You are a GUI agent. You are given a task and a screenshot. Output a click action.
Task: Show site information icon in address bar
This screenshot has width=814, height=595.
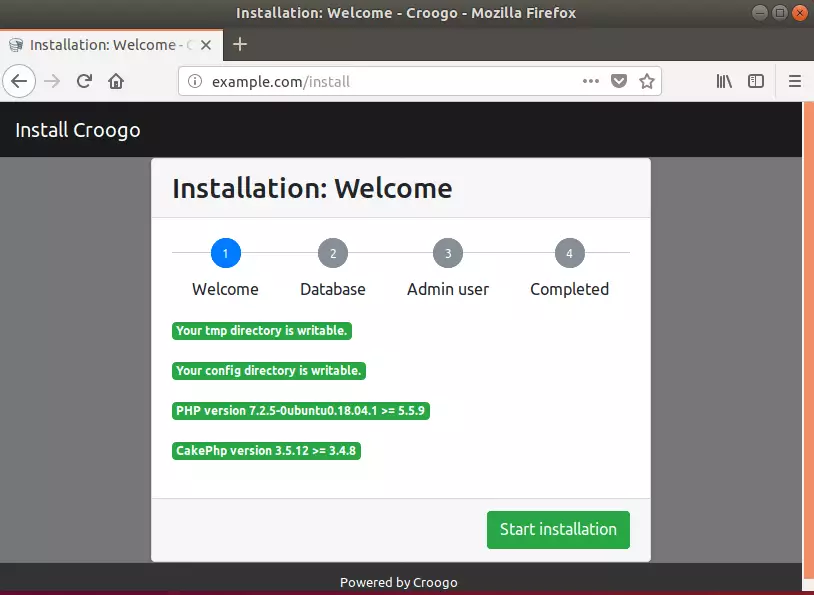click(195, 81)
